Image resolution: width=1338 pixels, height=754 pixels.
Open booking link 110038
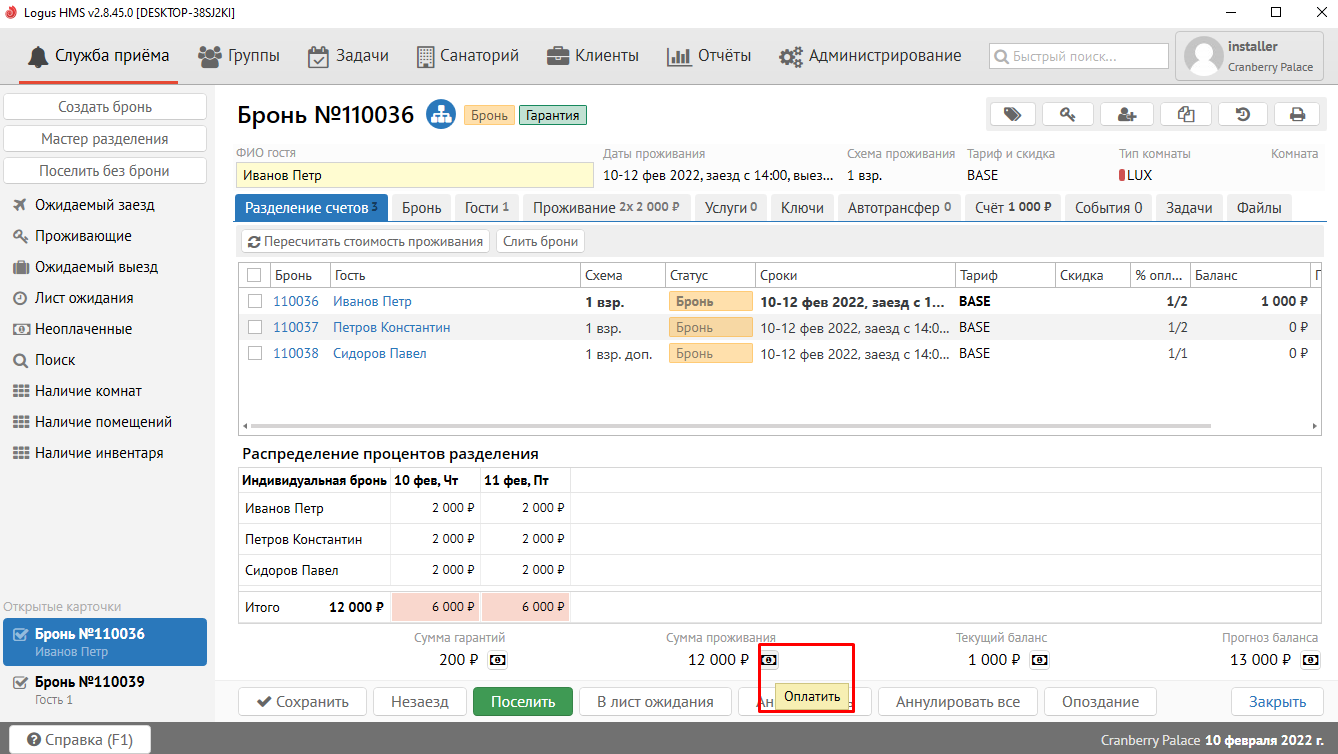pyautogui.click(x=295, y=353)
